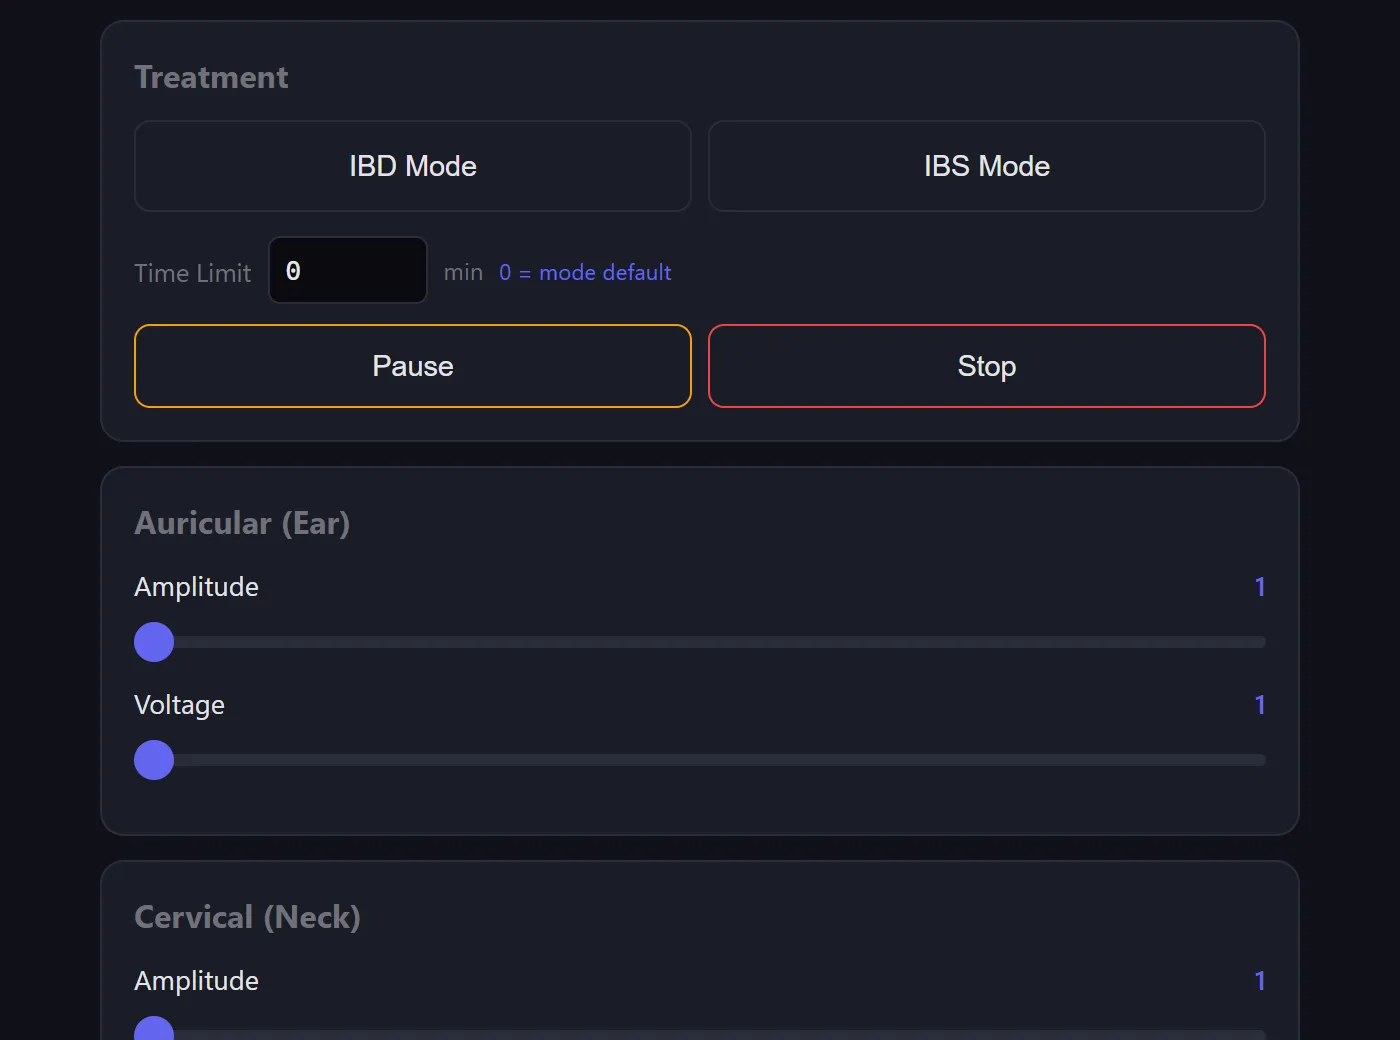
Task: Click the Time Limit label
Action: pyautogui.click(x=193, y=273)
